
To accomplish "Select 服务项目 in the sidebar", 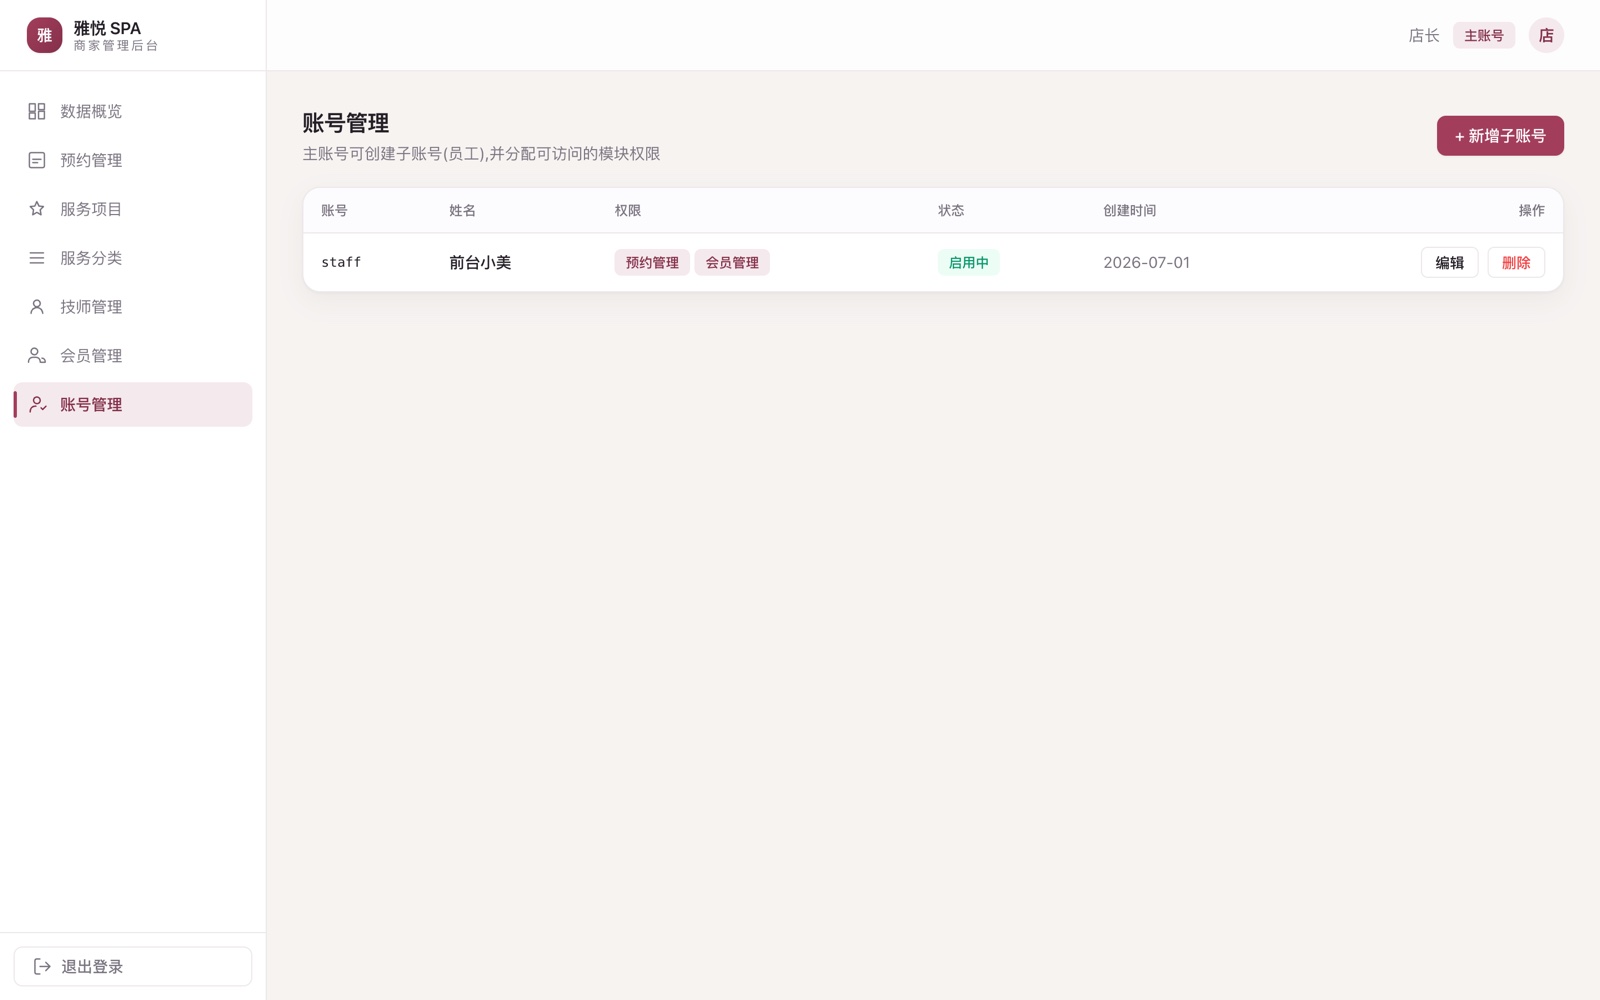I will [133, 209].
